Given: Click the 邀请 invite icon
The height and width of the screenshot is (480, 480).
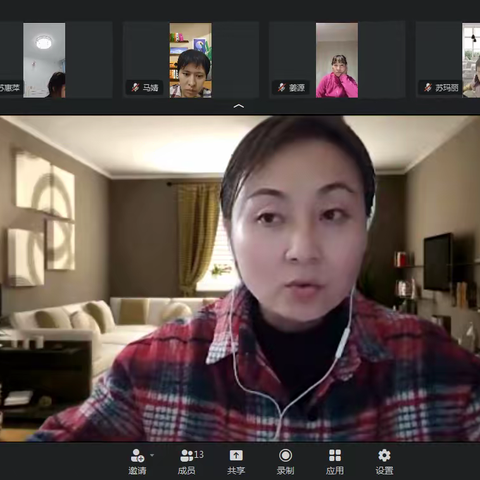Looking at the screenshot, I should (x=137, y=455).
